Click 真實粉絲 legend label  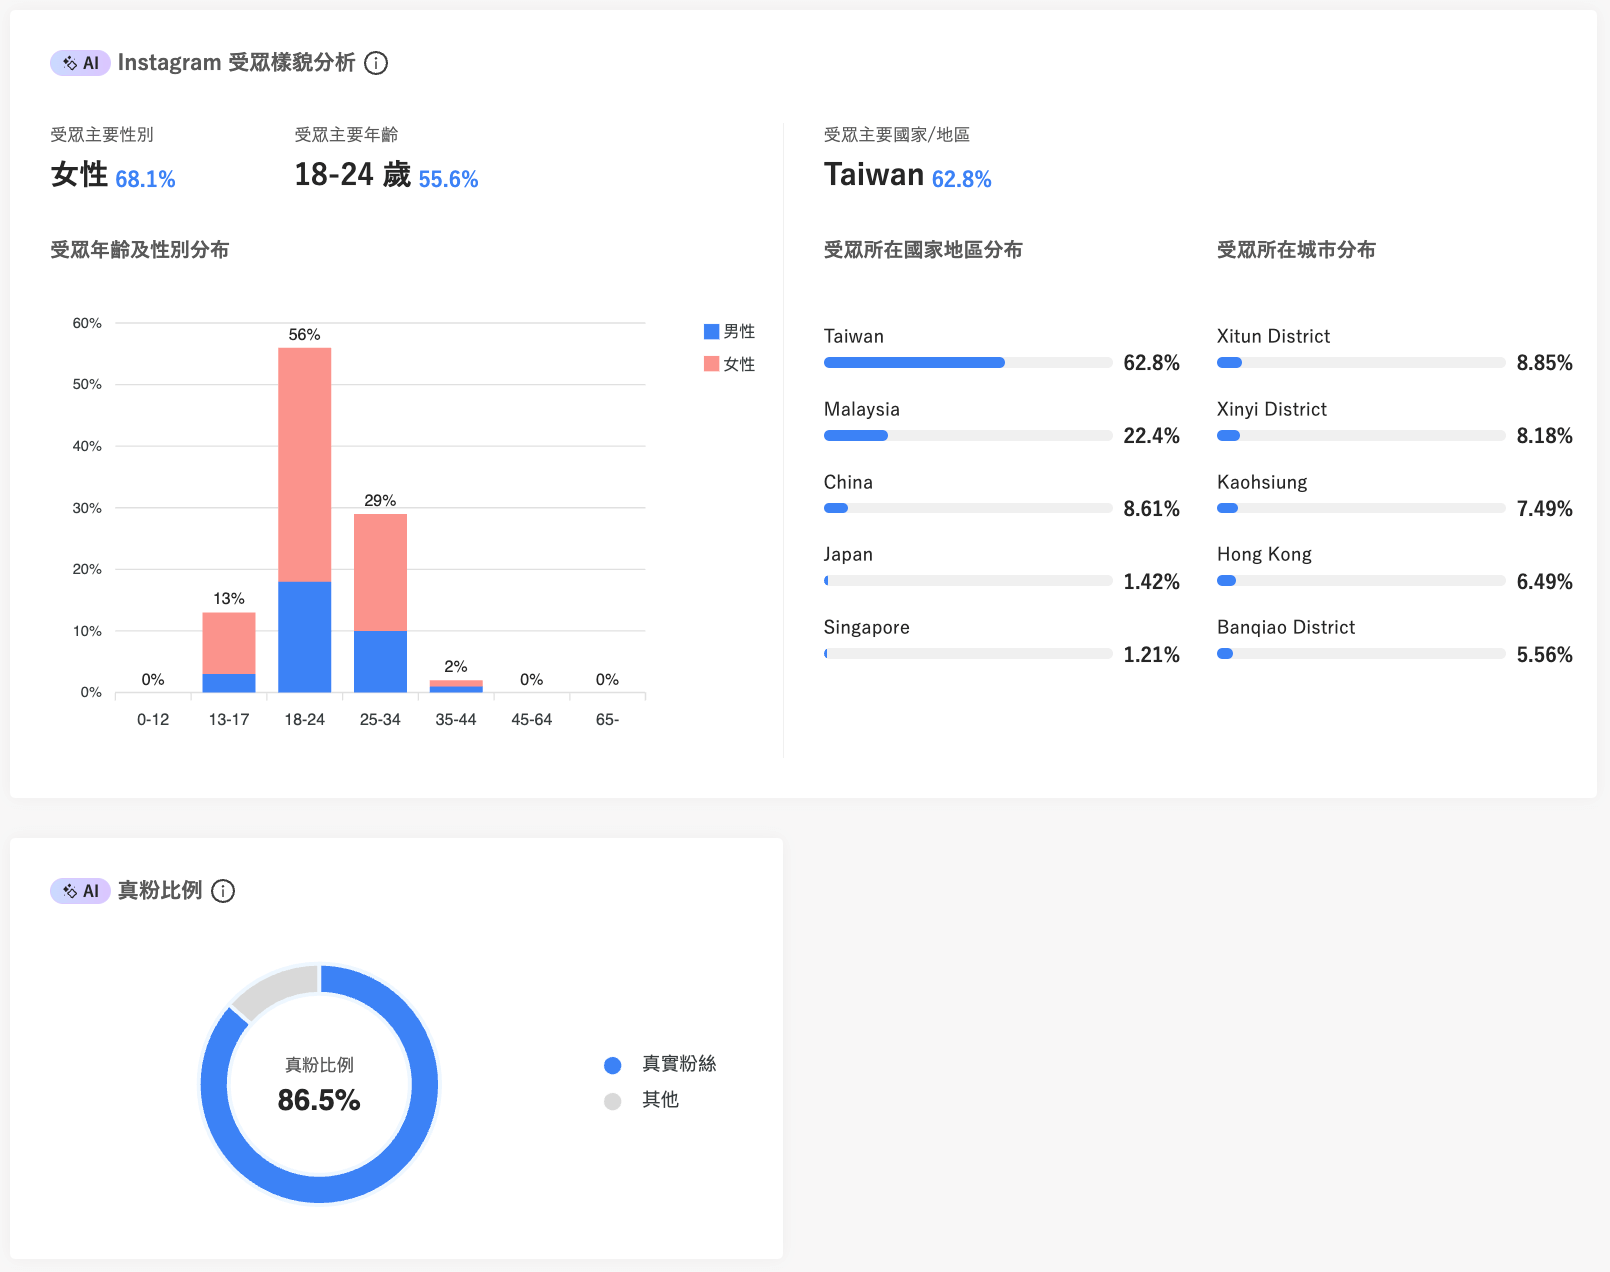679,1064
